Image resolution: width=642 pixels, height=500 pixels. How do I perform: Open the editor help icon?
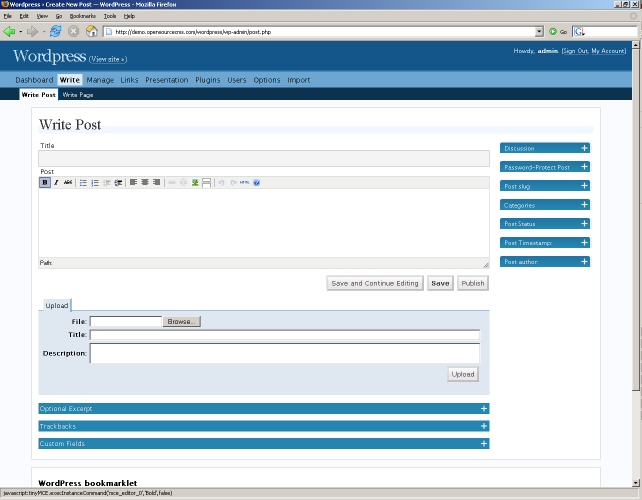tap(257, 183)
